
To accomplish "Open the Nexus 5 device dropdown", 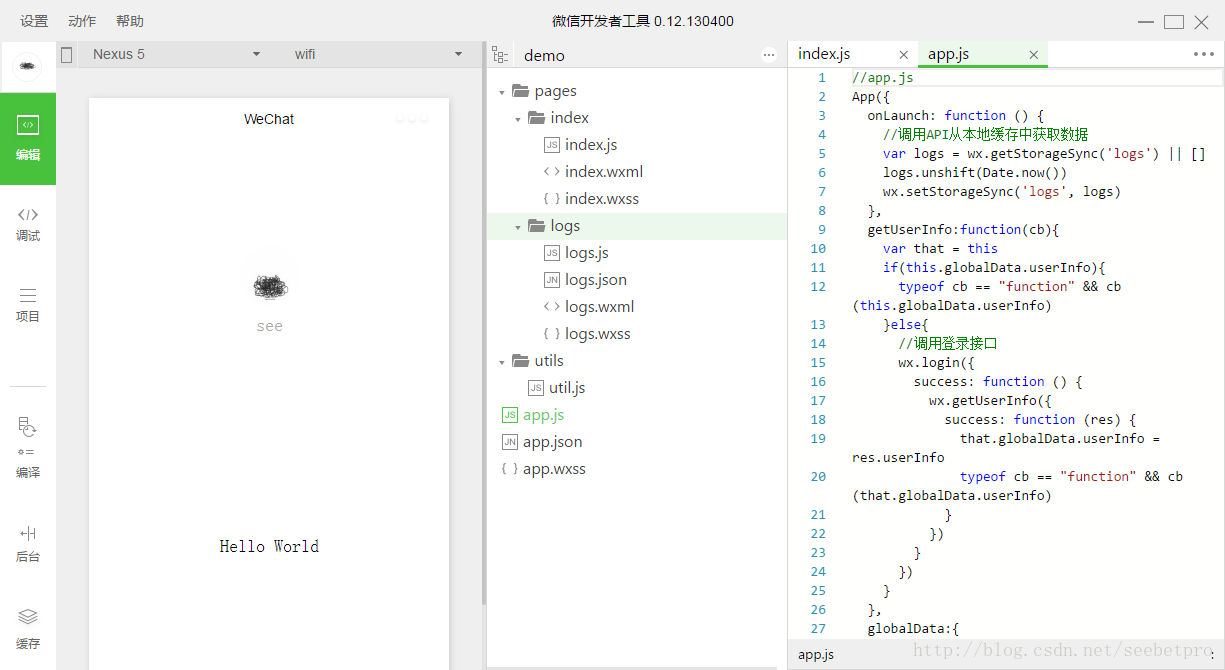I will [175, 54].
